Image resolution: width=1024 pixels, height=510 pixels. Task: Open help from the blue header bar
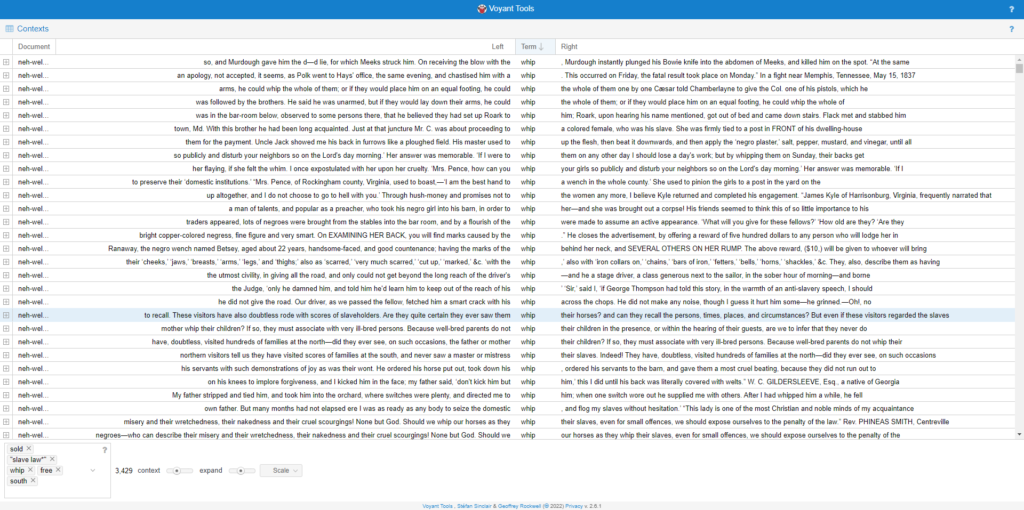click(1011, 9)
